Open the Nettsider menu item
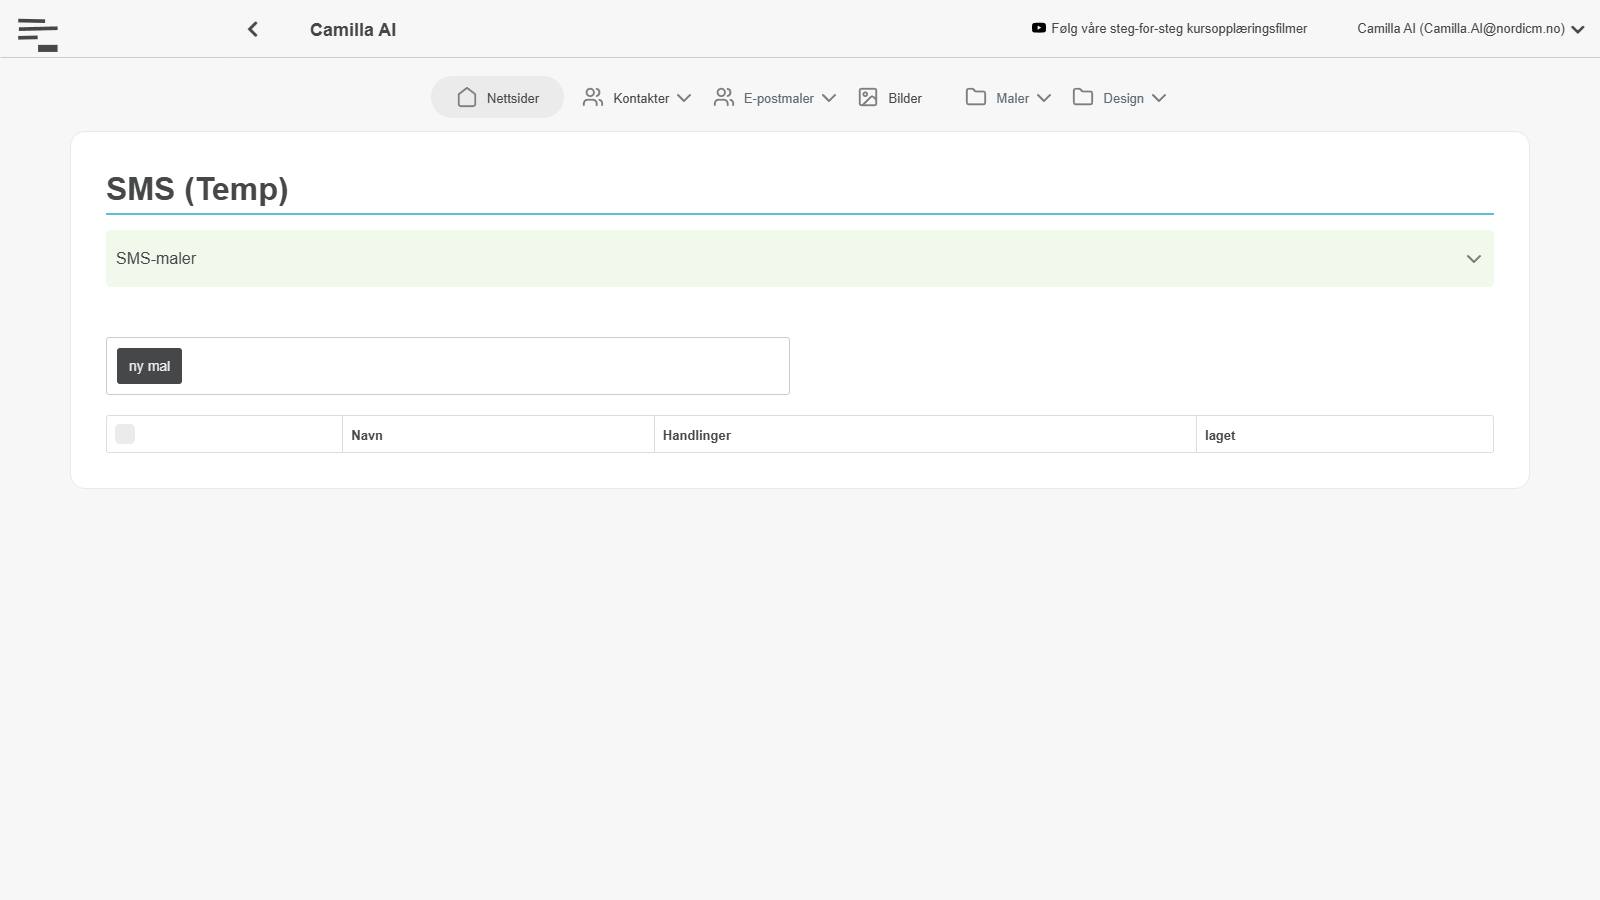 [x=497, y=97]
